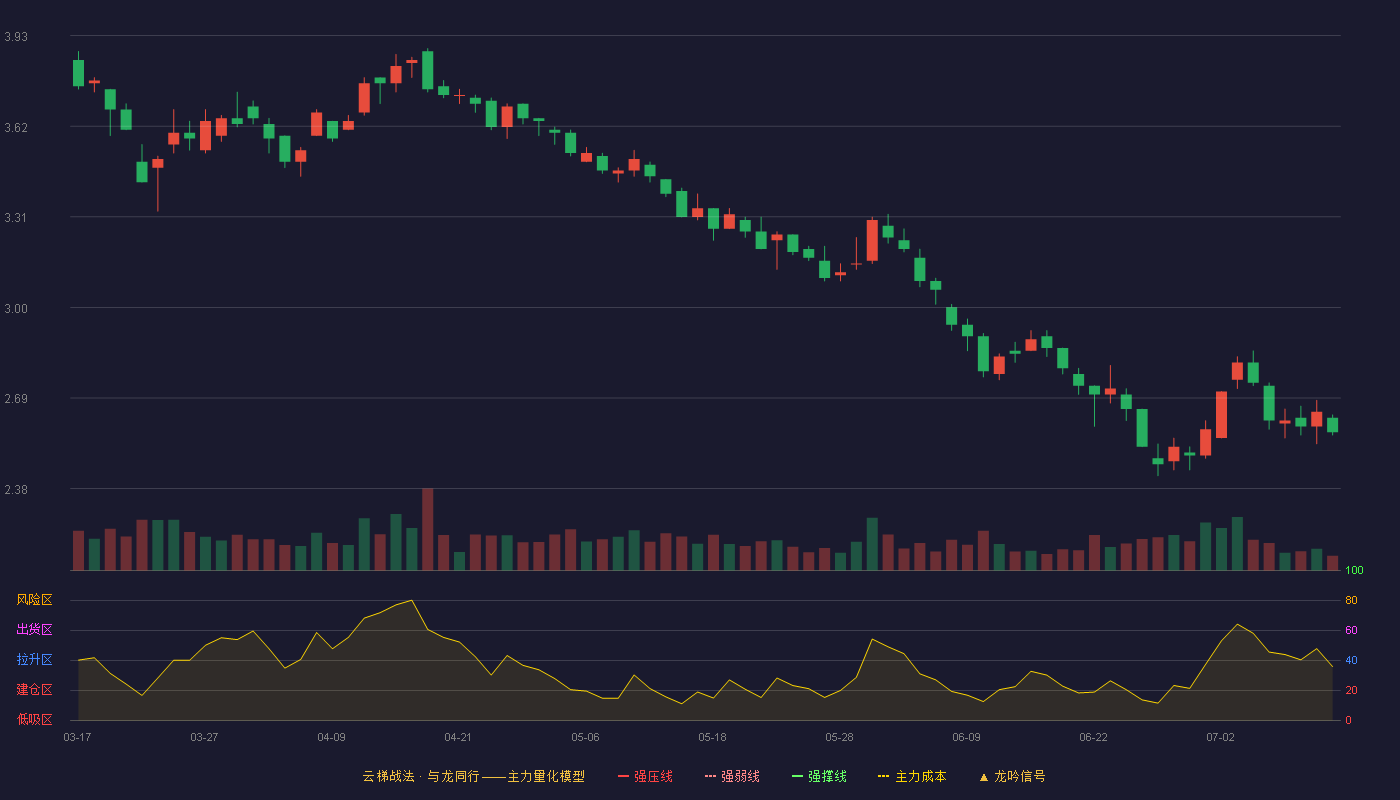Toggle the 强撑线 legend entry

[819, 776]
